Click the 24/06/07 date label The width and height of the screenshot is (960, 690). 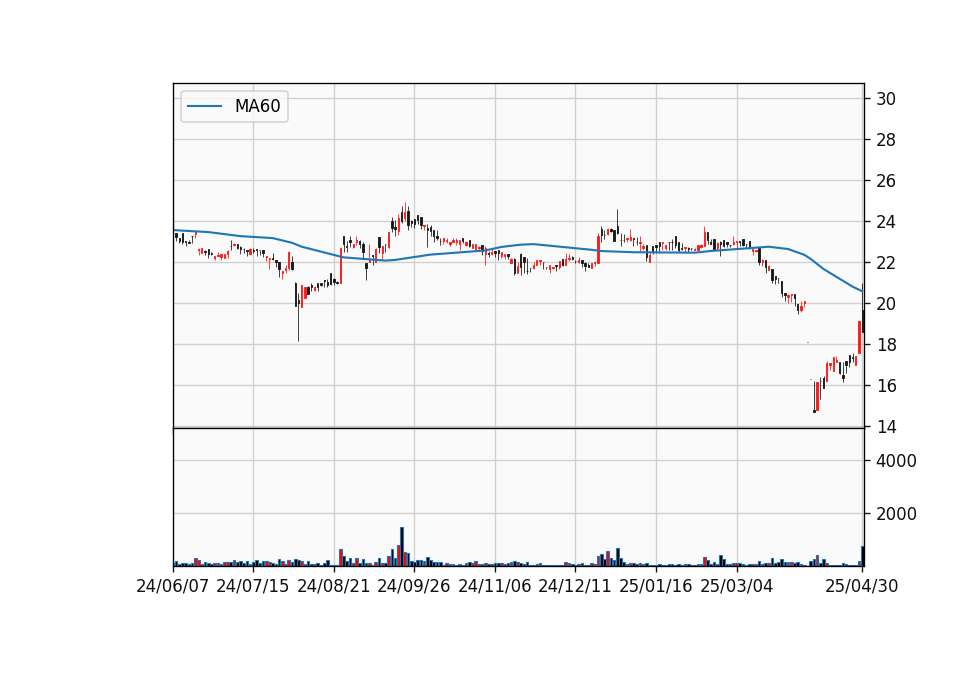point(173,586)
